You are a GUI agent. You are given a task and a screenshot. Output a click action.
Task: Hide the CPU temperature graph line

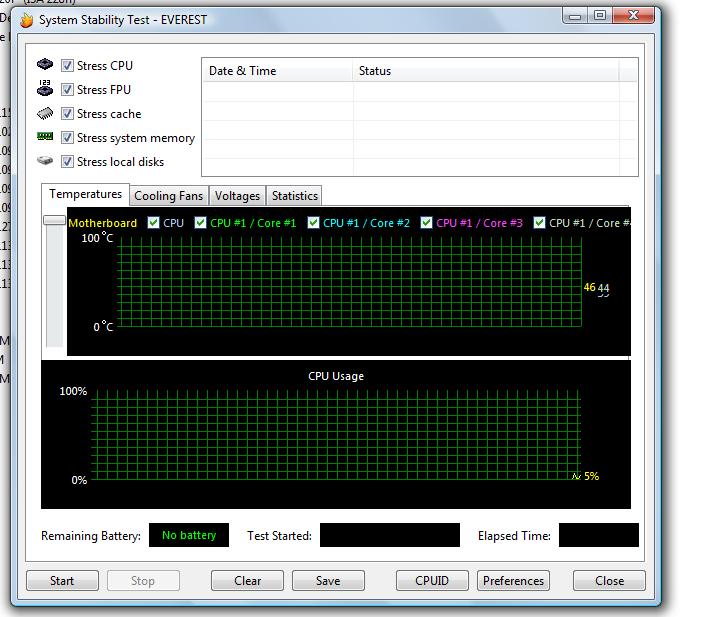click(154, 223)
